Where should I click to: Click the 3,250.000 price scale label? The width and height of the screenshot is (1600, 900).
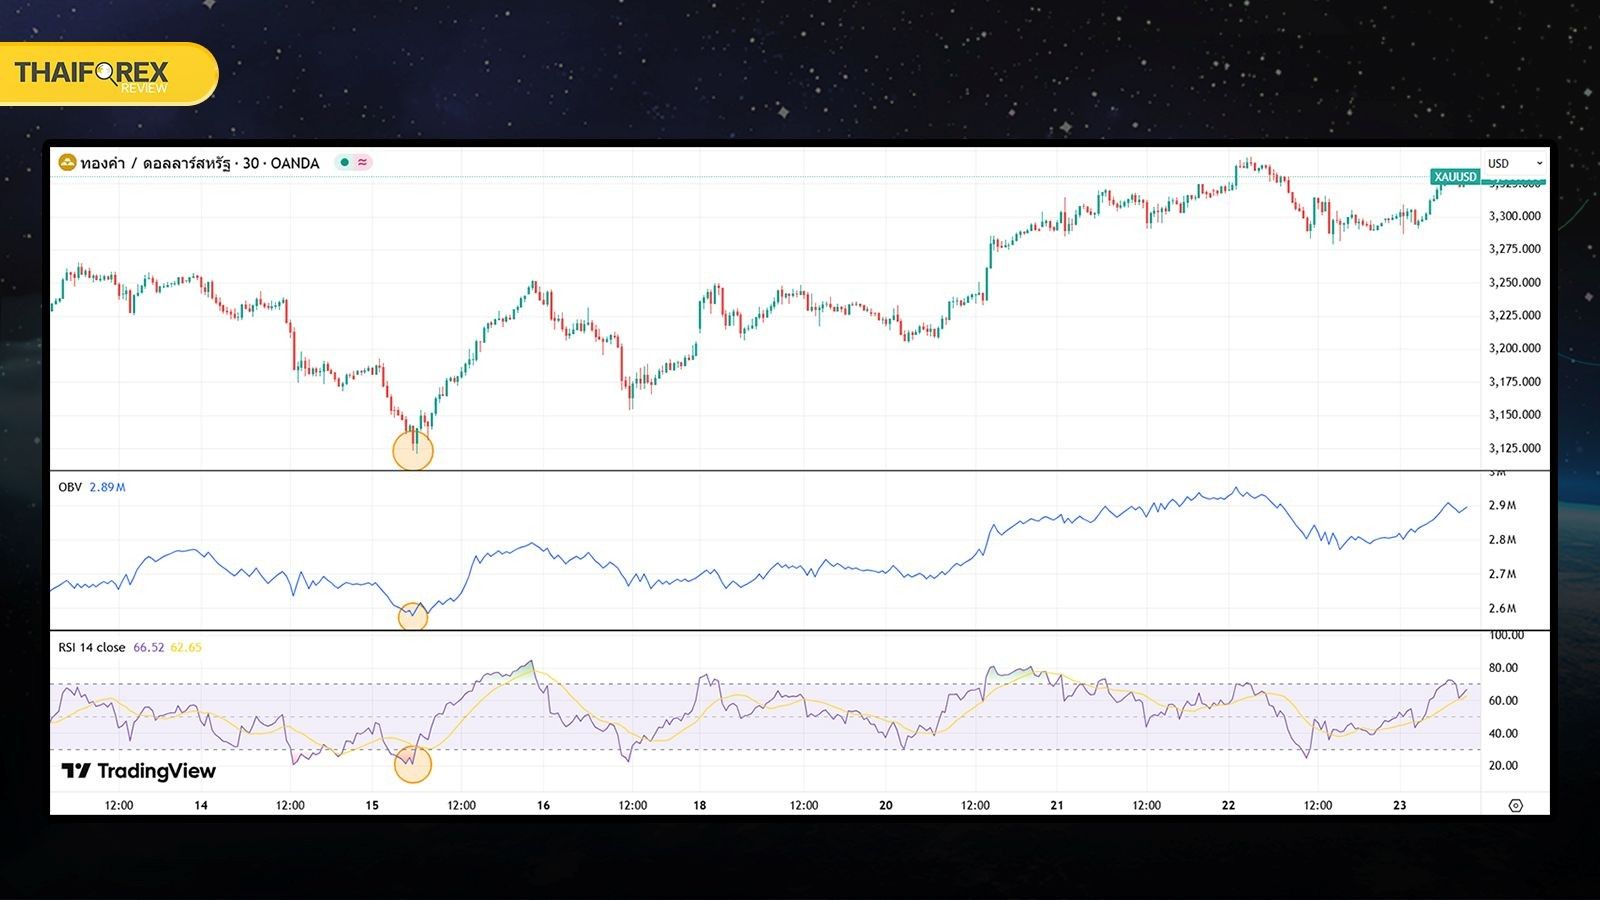click(x=1514, y=283)
